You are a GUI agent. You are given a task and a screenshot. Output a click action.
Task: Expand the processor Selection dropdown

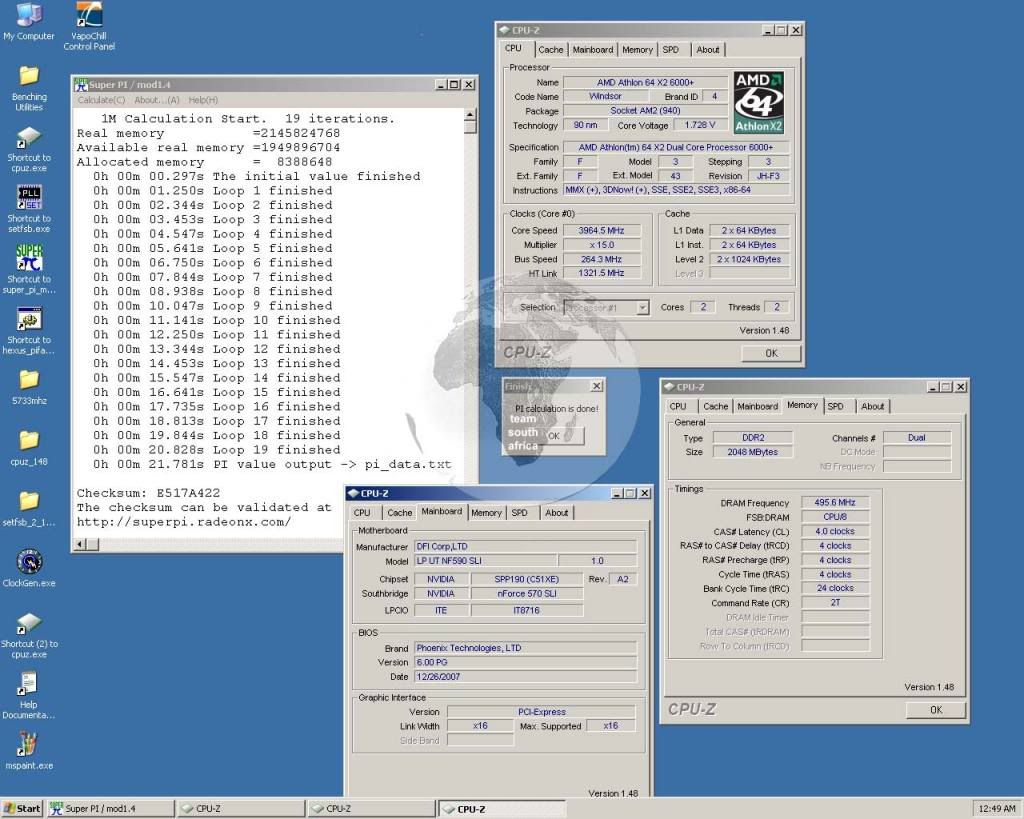[x=643, y=307]
